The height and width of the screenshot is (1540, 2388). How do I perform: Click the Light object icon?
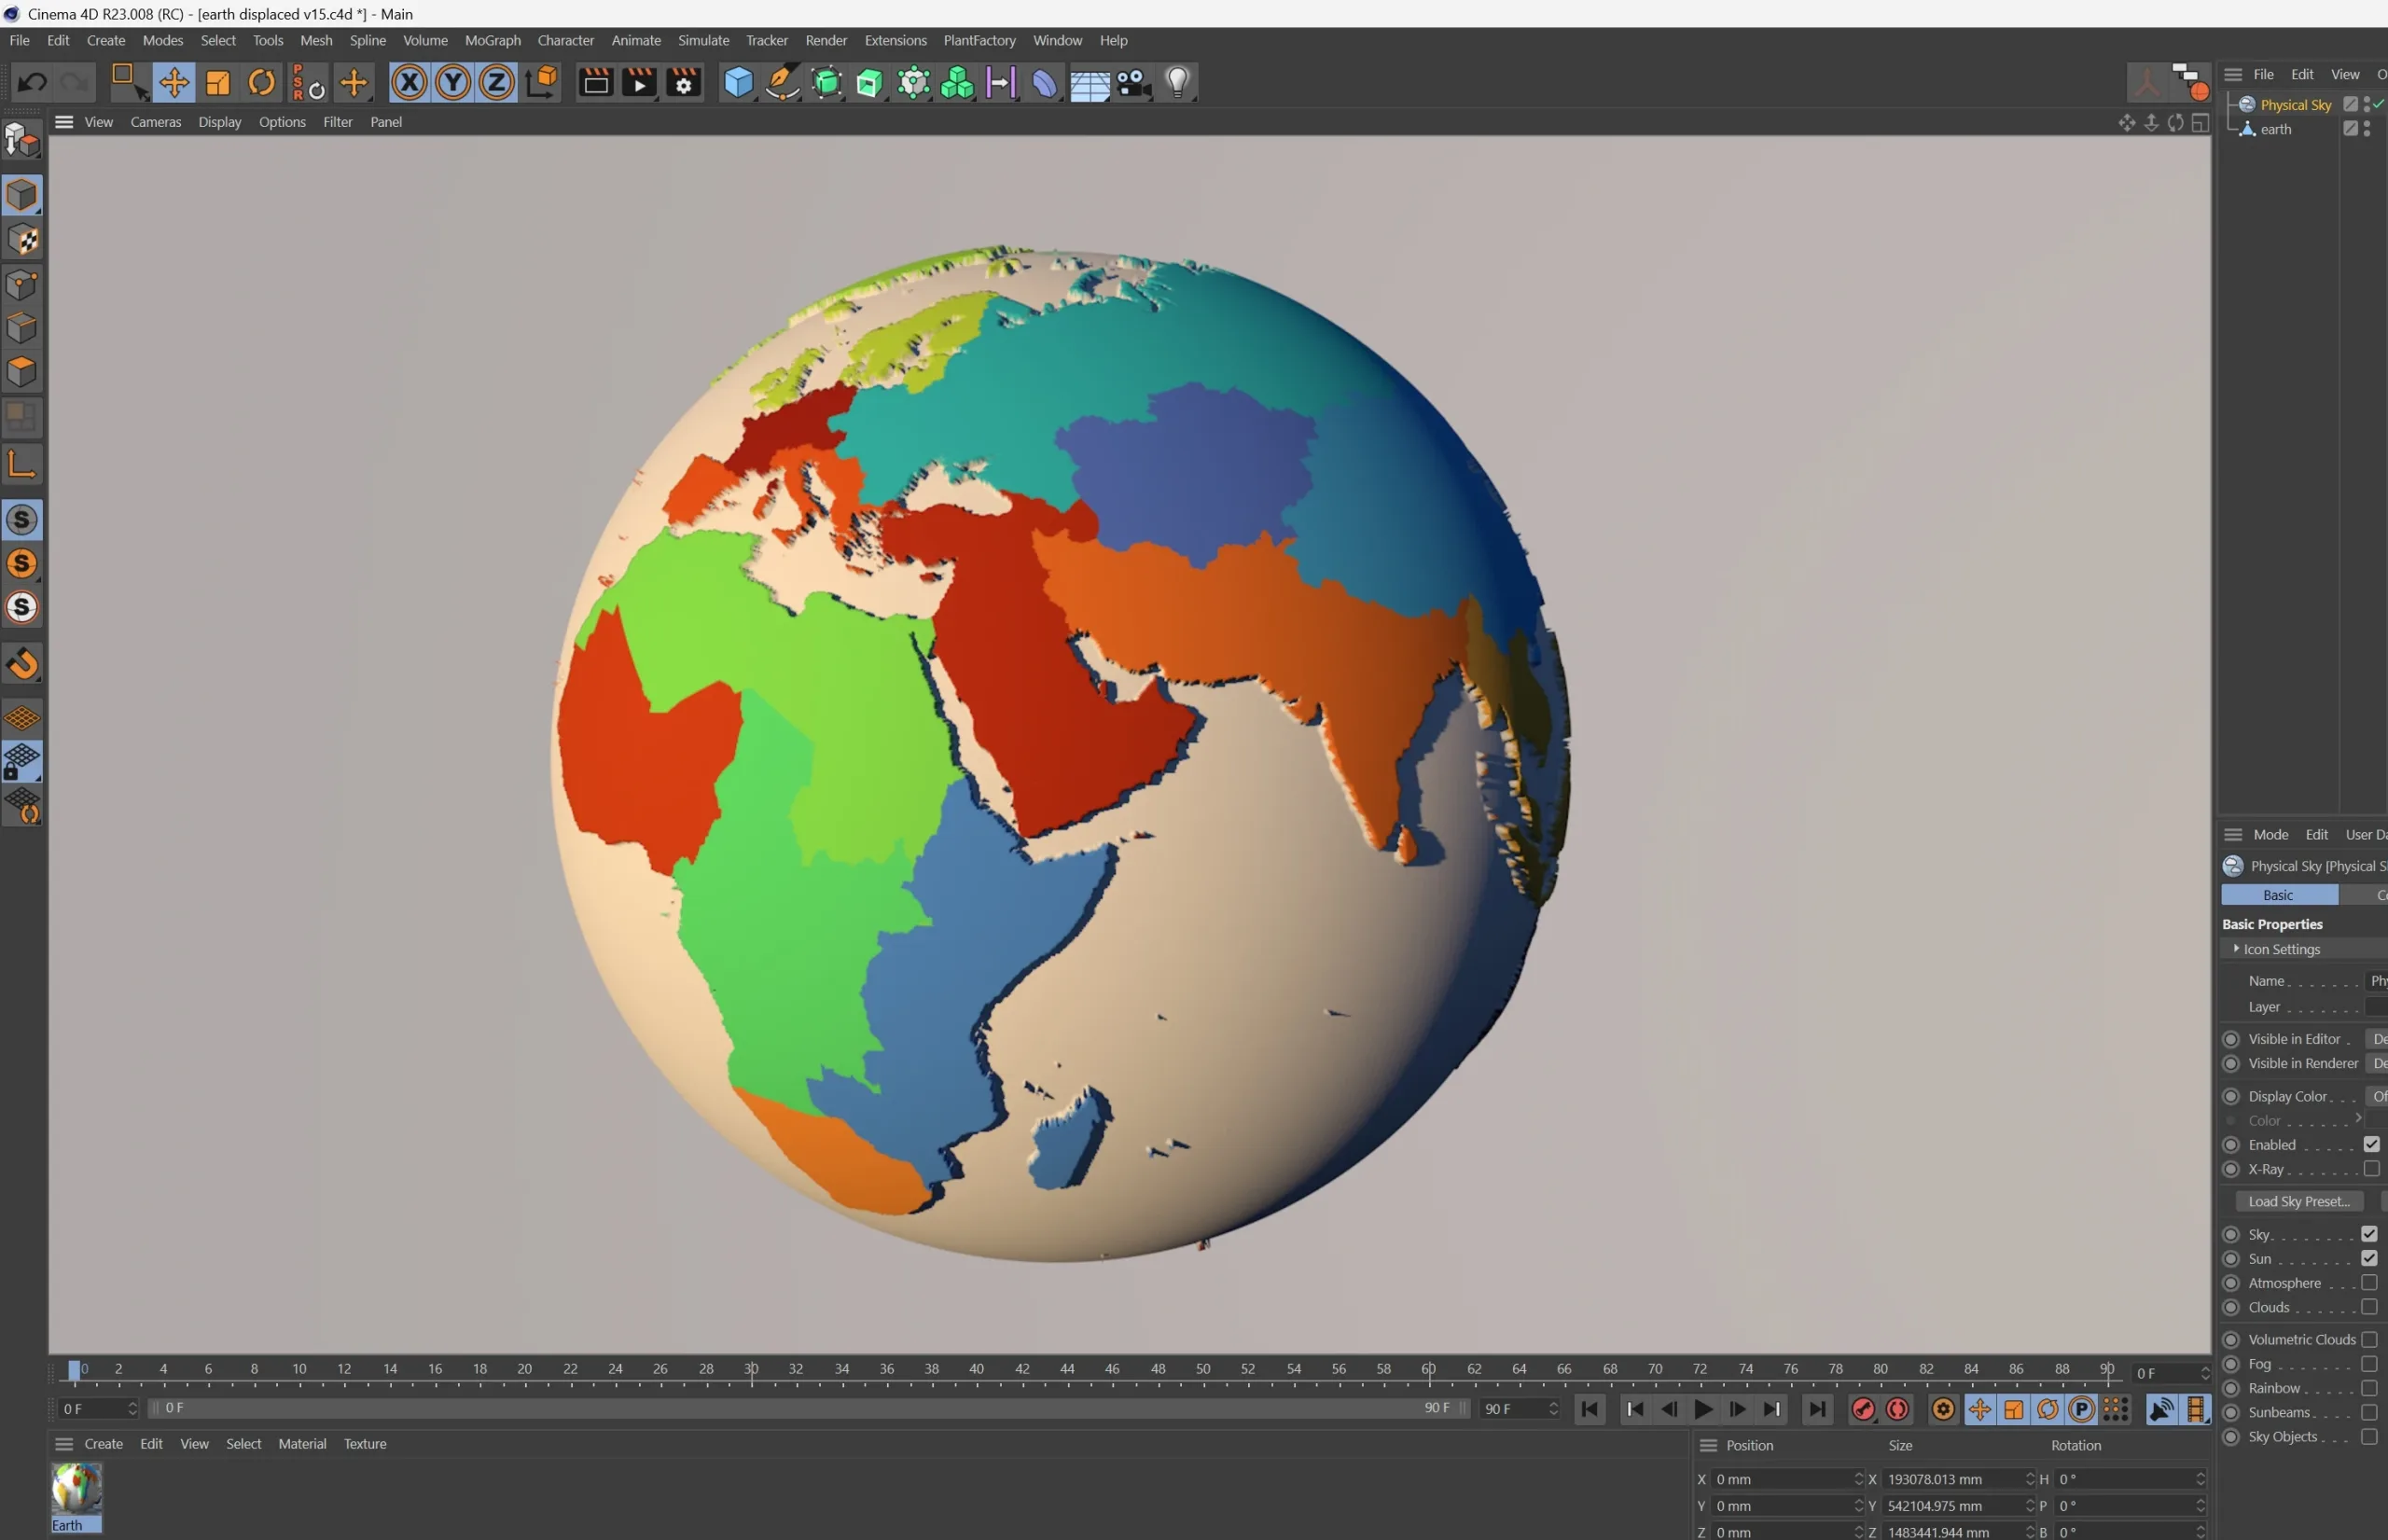[1177, 82]
